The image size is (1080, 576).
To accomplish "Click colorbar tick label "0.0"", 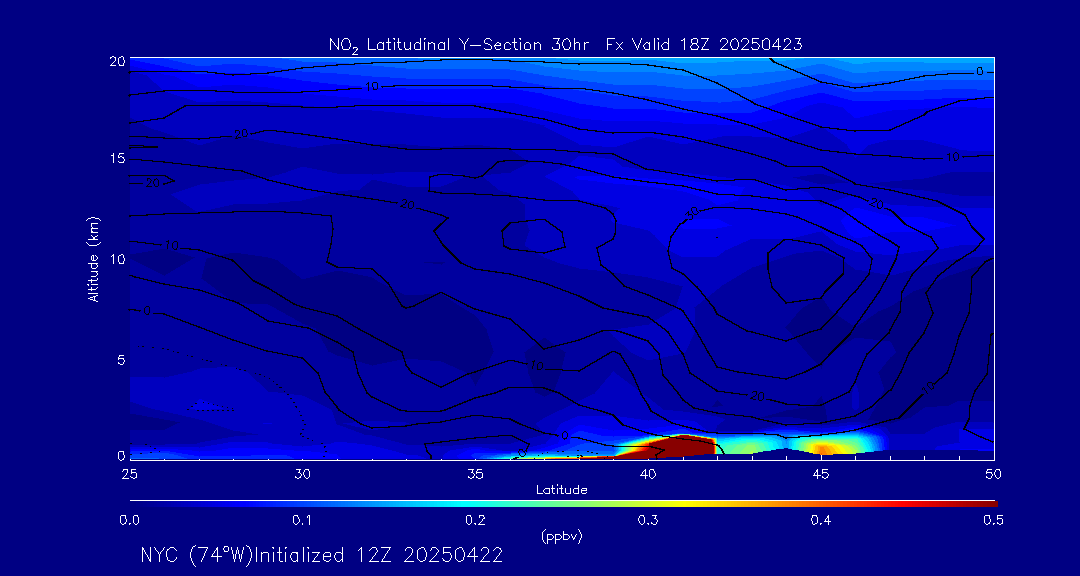I will [129, 520].
